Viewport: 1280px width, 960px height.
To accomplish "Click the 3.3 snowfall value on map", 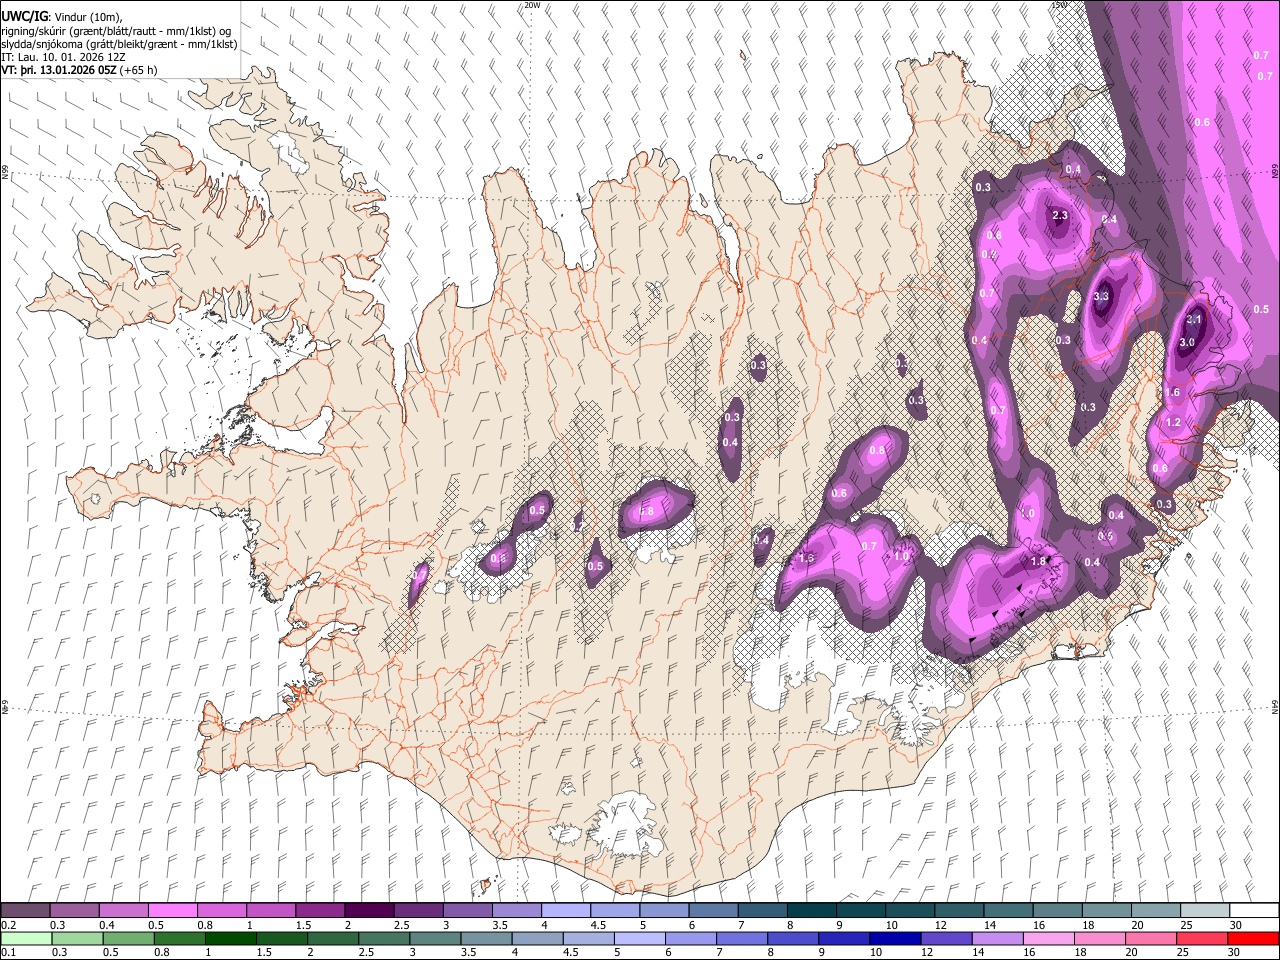I will coord(1102,297).
